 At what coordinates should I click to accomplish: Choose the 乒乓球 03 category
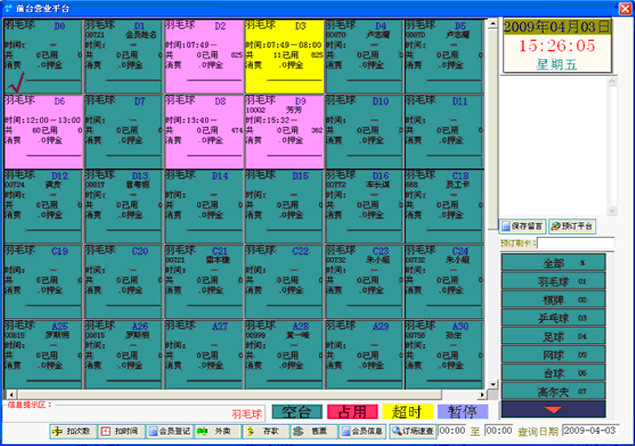553,318
